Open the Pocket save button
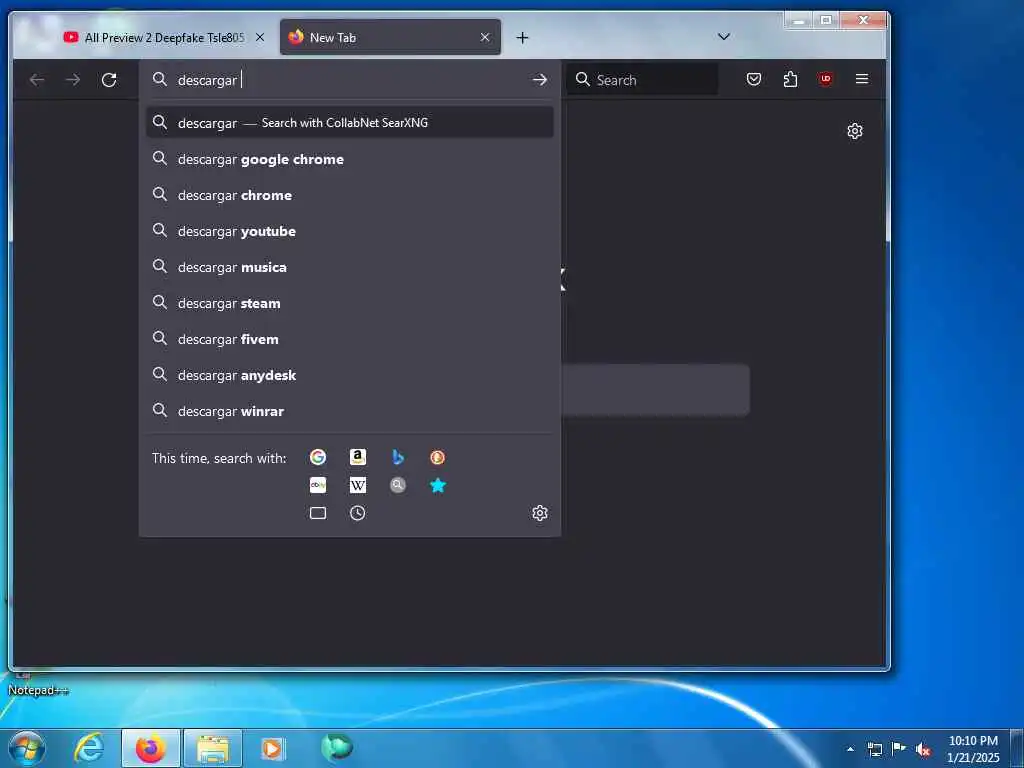 click(754, 80)
